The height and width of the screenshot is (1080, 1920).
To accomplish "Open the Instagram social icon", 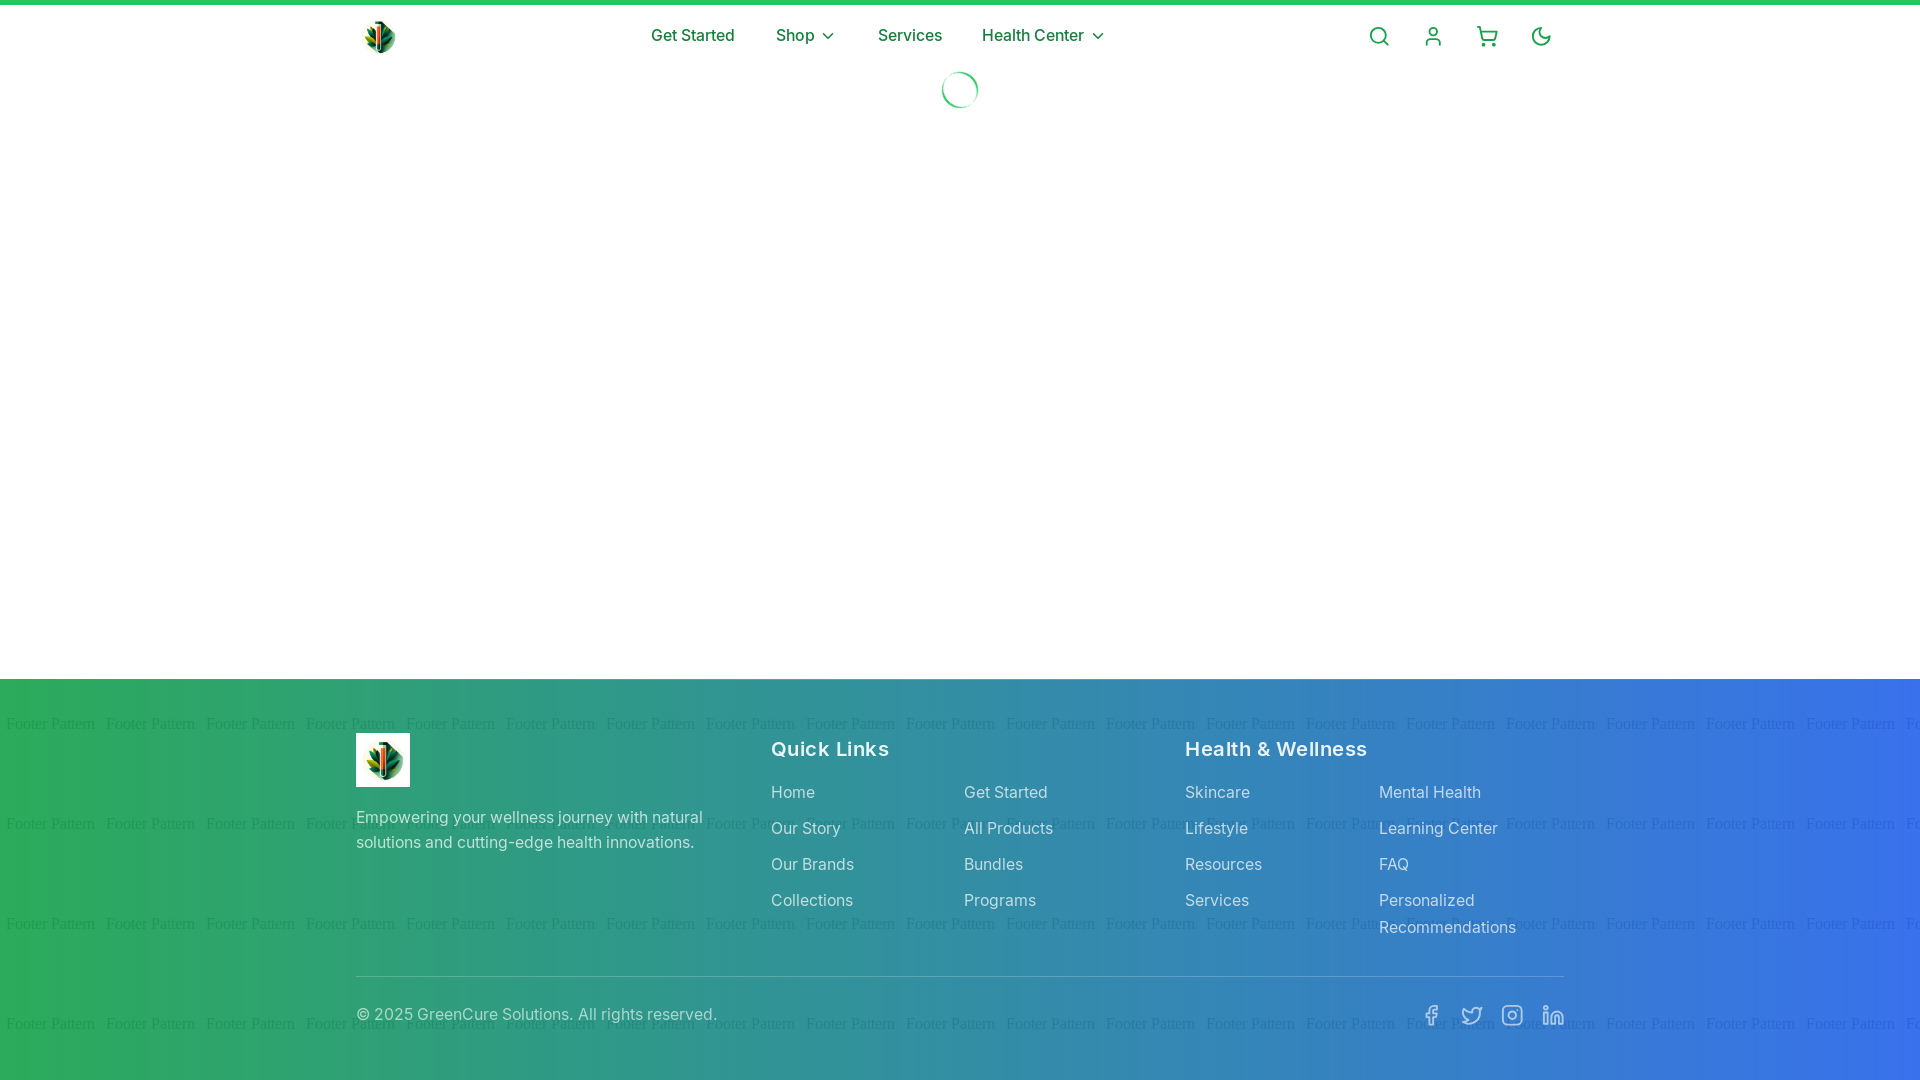I will point(1512,1015).
